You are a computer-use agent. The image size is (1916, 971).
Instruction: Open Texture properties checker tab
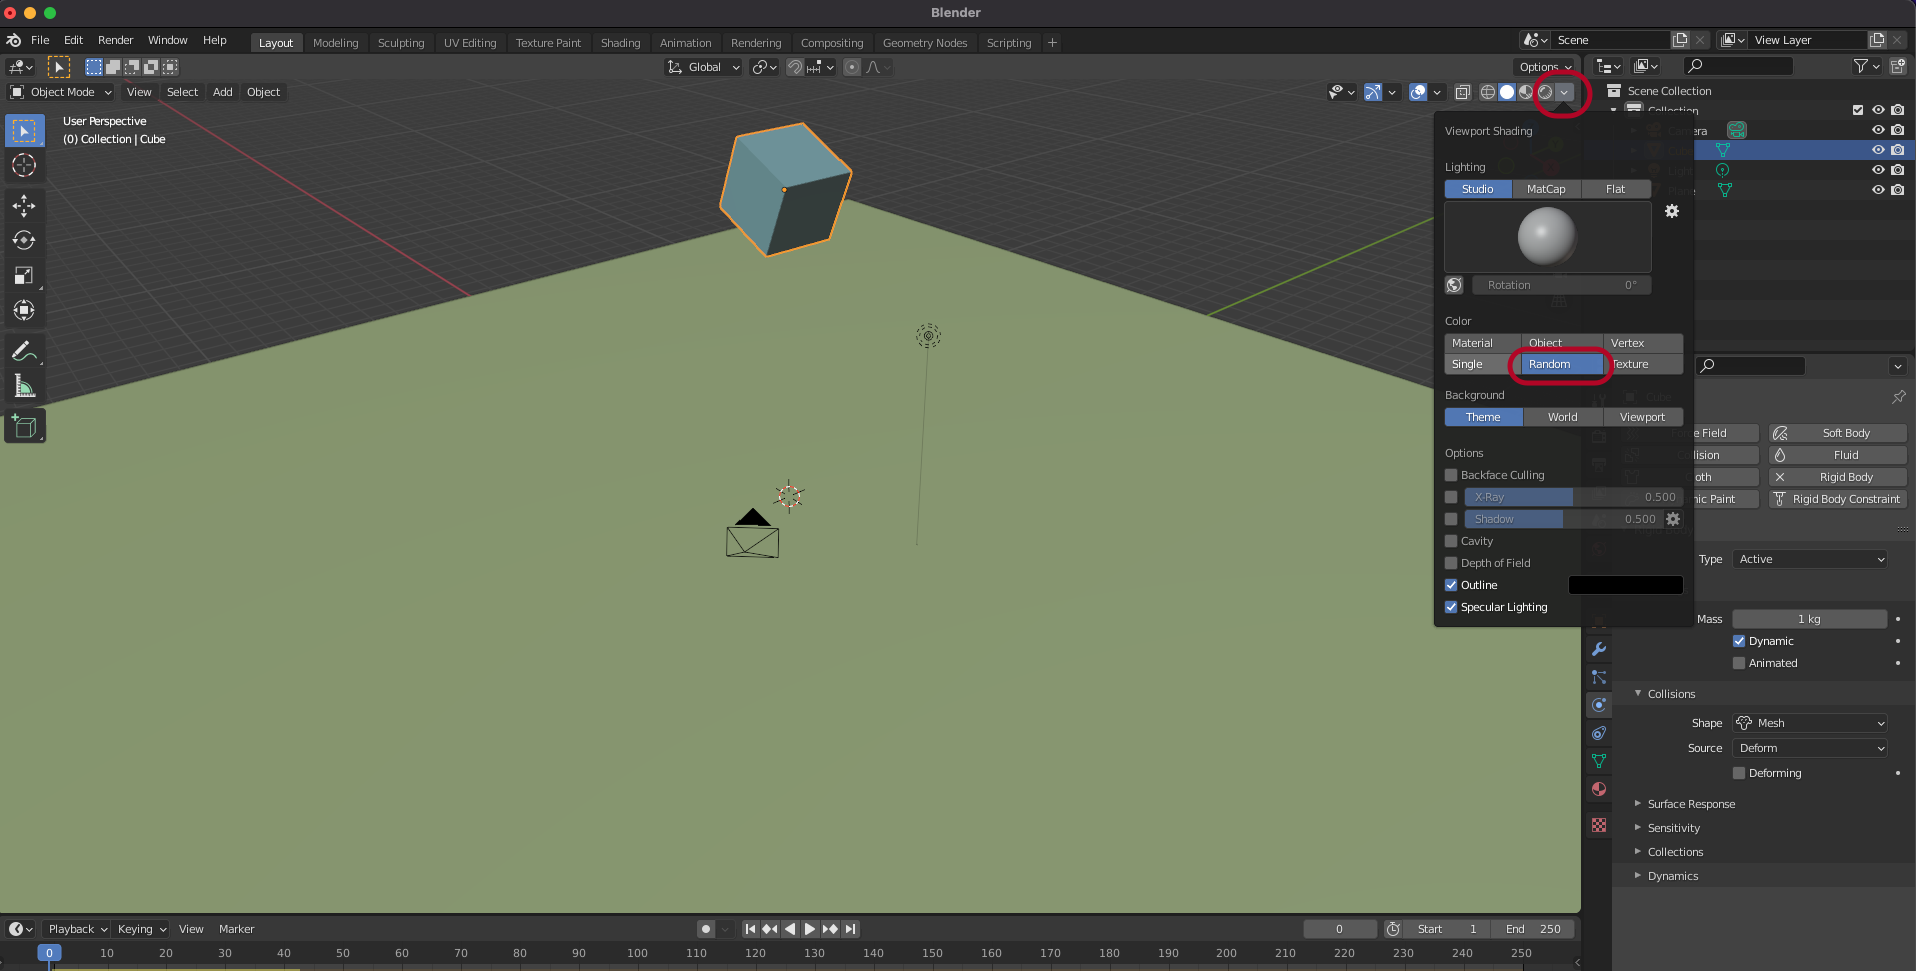pos(1599,825)
